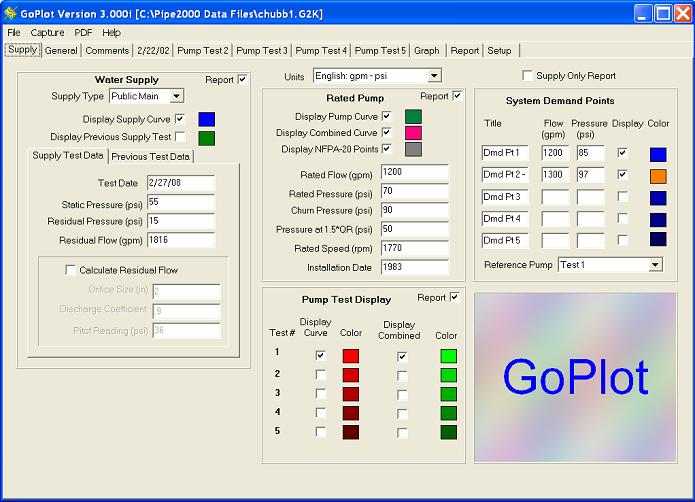Open the PDF menu

(83, 33)
